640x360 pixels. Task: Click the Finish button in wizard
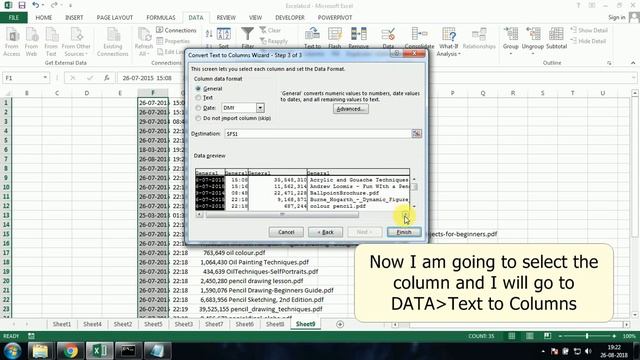[404, 232]
